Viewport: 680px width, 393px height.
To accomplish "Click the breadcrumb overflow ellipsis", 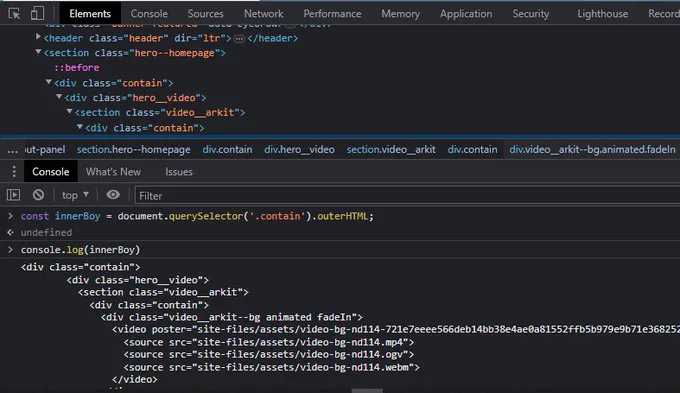I will coord(13,150).
